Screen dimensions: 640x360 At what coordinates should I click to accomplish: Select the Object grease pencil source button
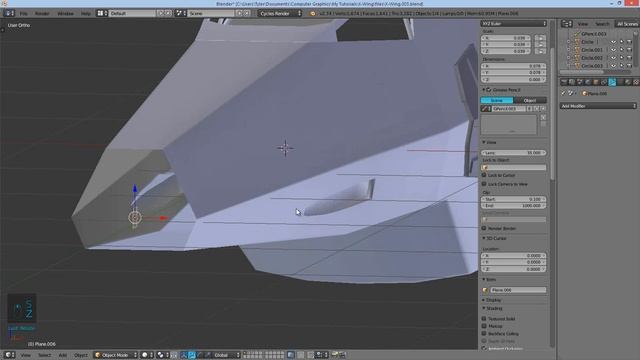coord(530,100)
